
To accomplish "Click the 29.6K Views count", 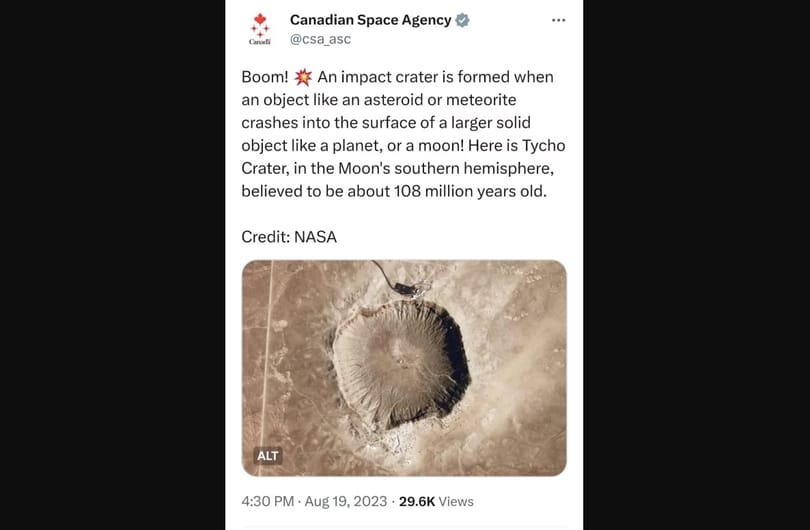I will click(436, 501).
